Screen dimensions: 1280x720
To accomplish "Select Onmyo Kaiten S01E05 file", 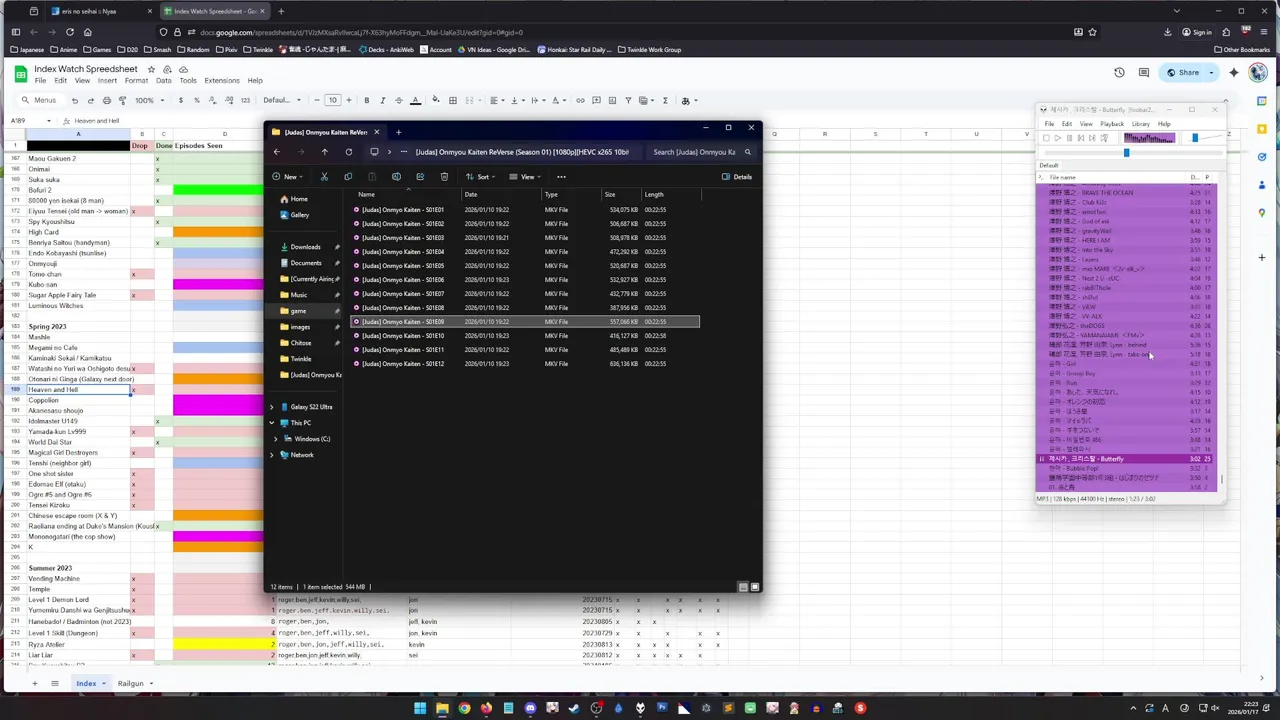I will click(526, 266).
